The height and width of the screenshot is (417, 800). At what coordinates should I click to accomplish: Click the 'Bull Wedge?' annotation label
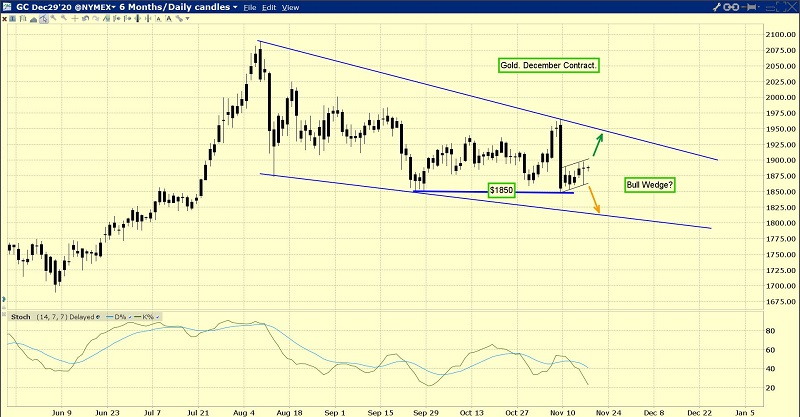(x=650, y=185)
